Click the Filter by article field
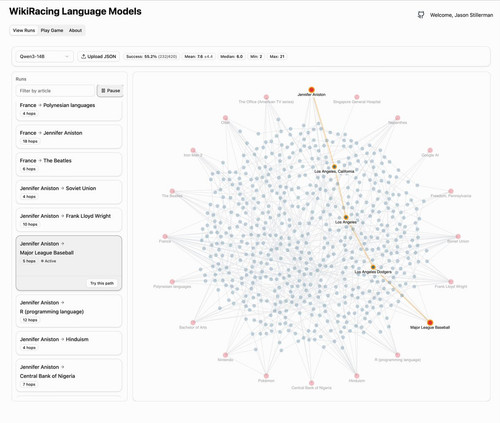 pyautogui.click(x=55, y=91)
